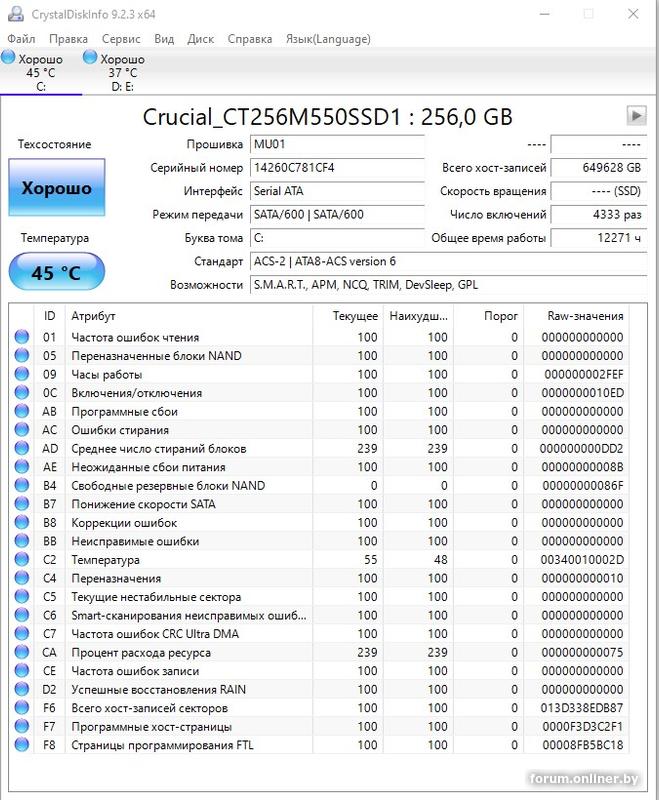The width and height of the screenshot is (659, 800).
Task: Click the 45 °C temperature button
Action: [x=57, y=272]
